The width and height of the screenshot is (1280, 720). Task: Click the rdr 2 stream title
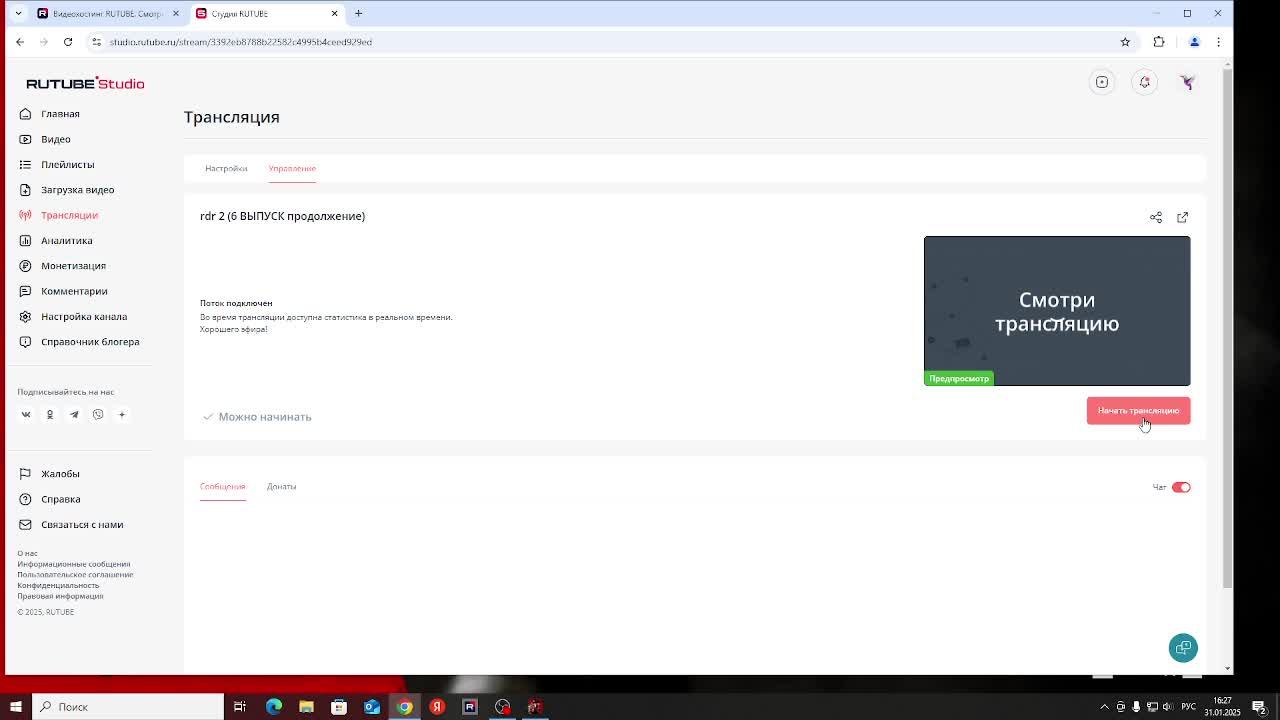[x=282, y=216]
